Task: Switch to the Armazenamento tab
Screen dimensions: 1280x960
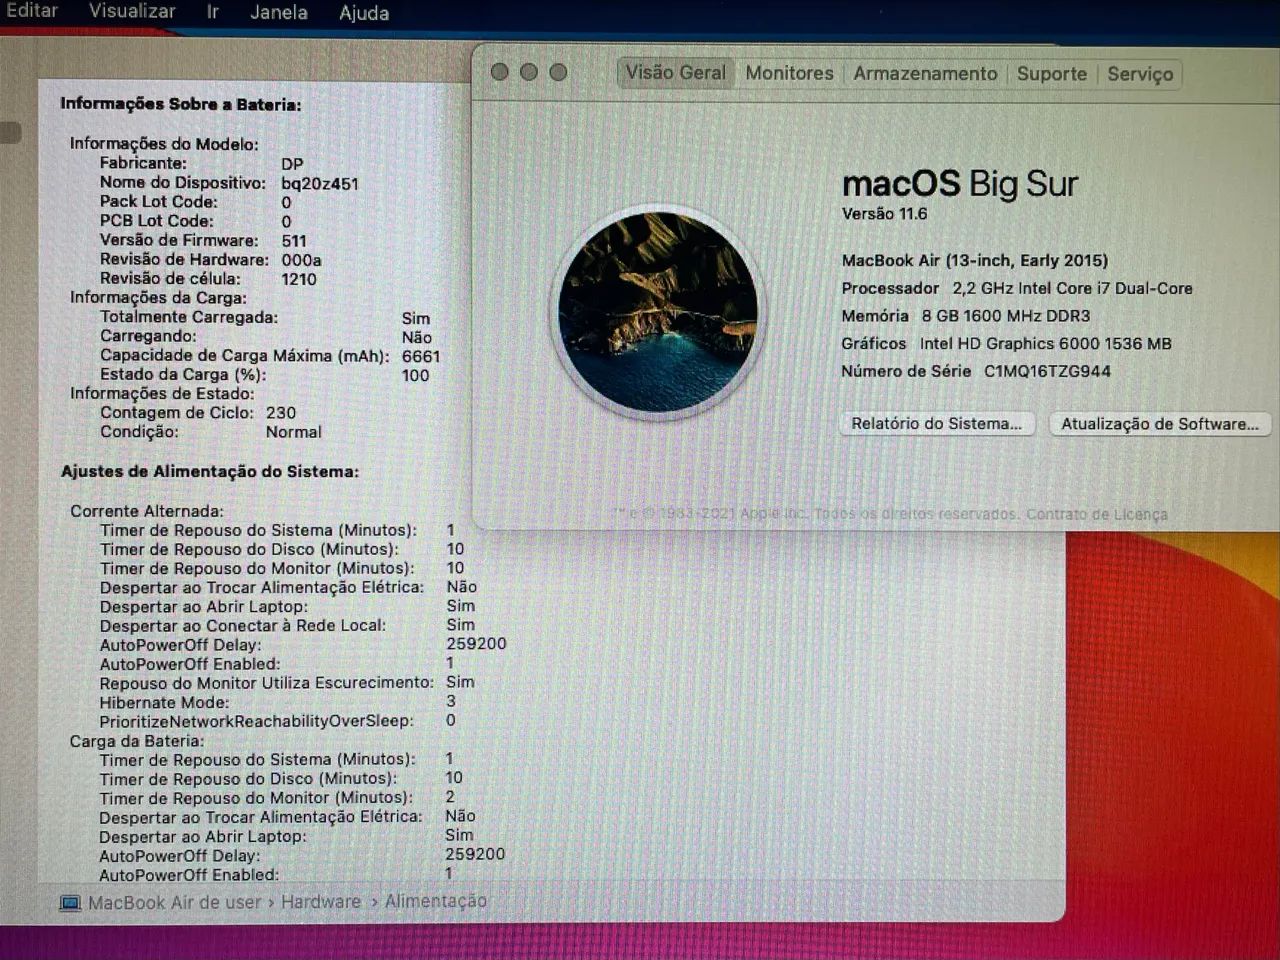Action: point(925,74)
